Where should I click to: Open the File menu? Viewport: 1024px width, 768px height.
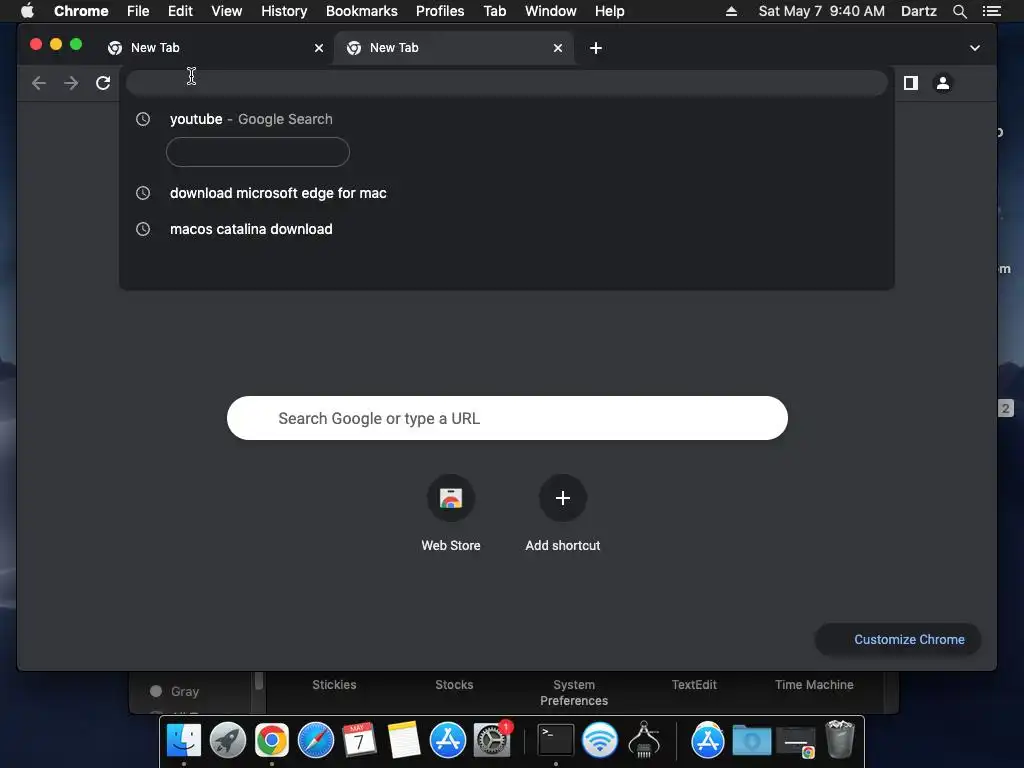(x=138, y=11)
